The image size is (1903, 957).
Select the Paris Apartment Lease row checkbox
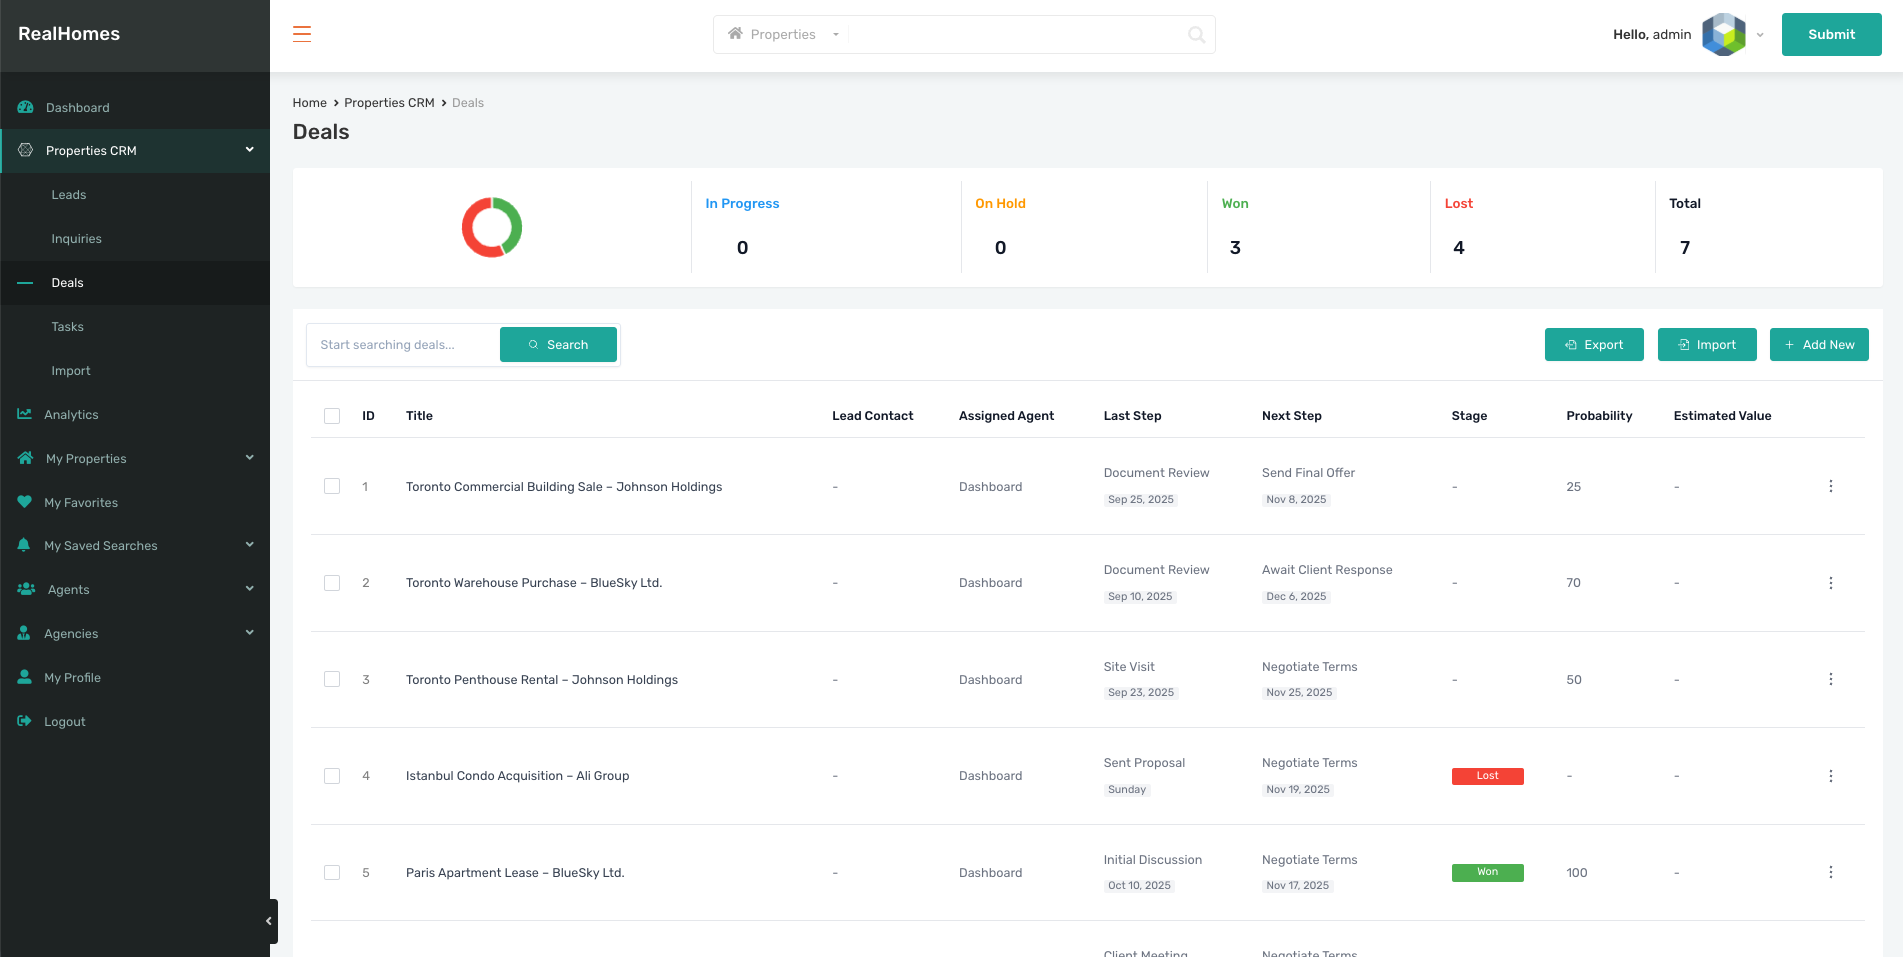332,873
